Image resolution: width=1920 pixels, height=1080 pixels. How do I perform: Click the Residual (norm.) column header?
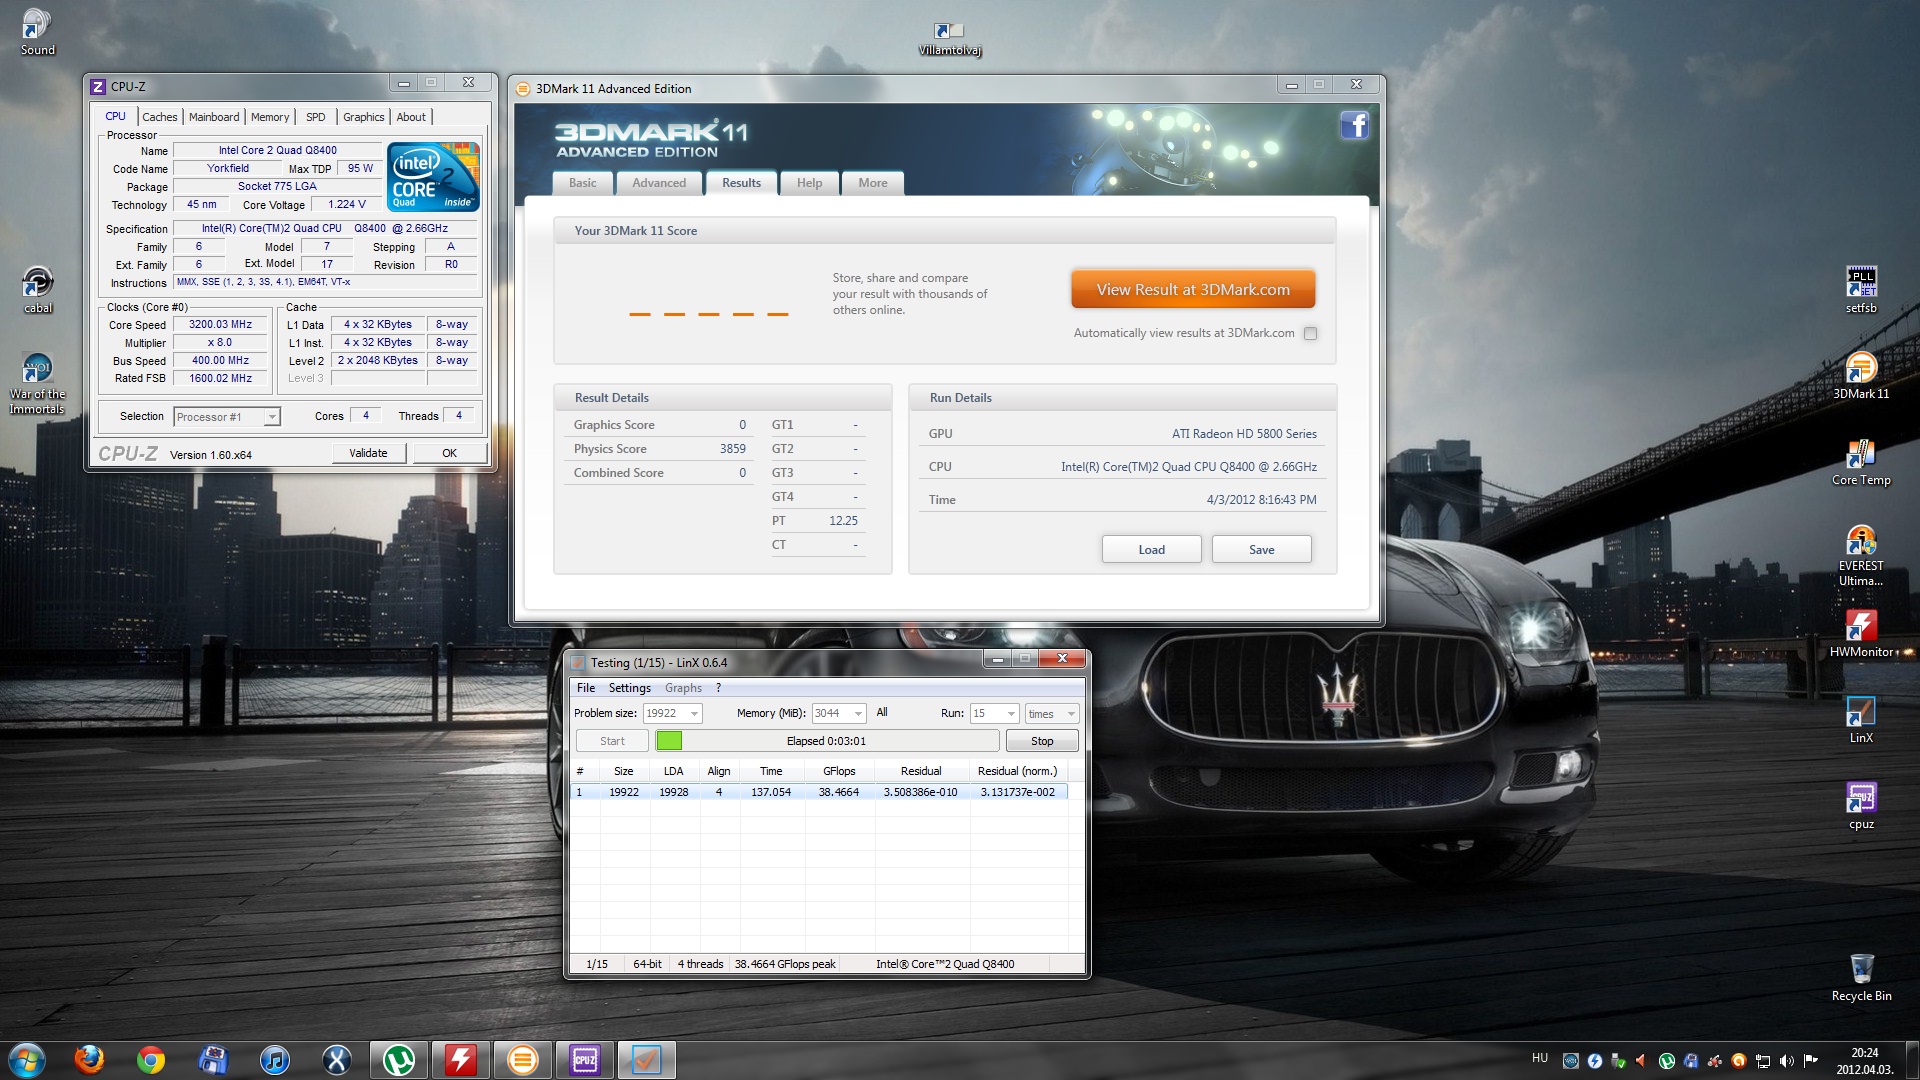1017,771
